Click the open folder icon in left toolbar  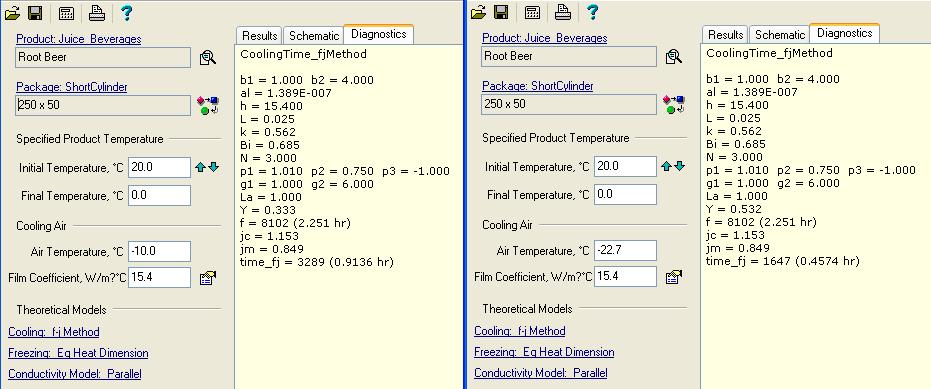(x=12, y=12)
